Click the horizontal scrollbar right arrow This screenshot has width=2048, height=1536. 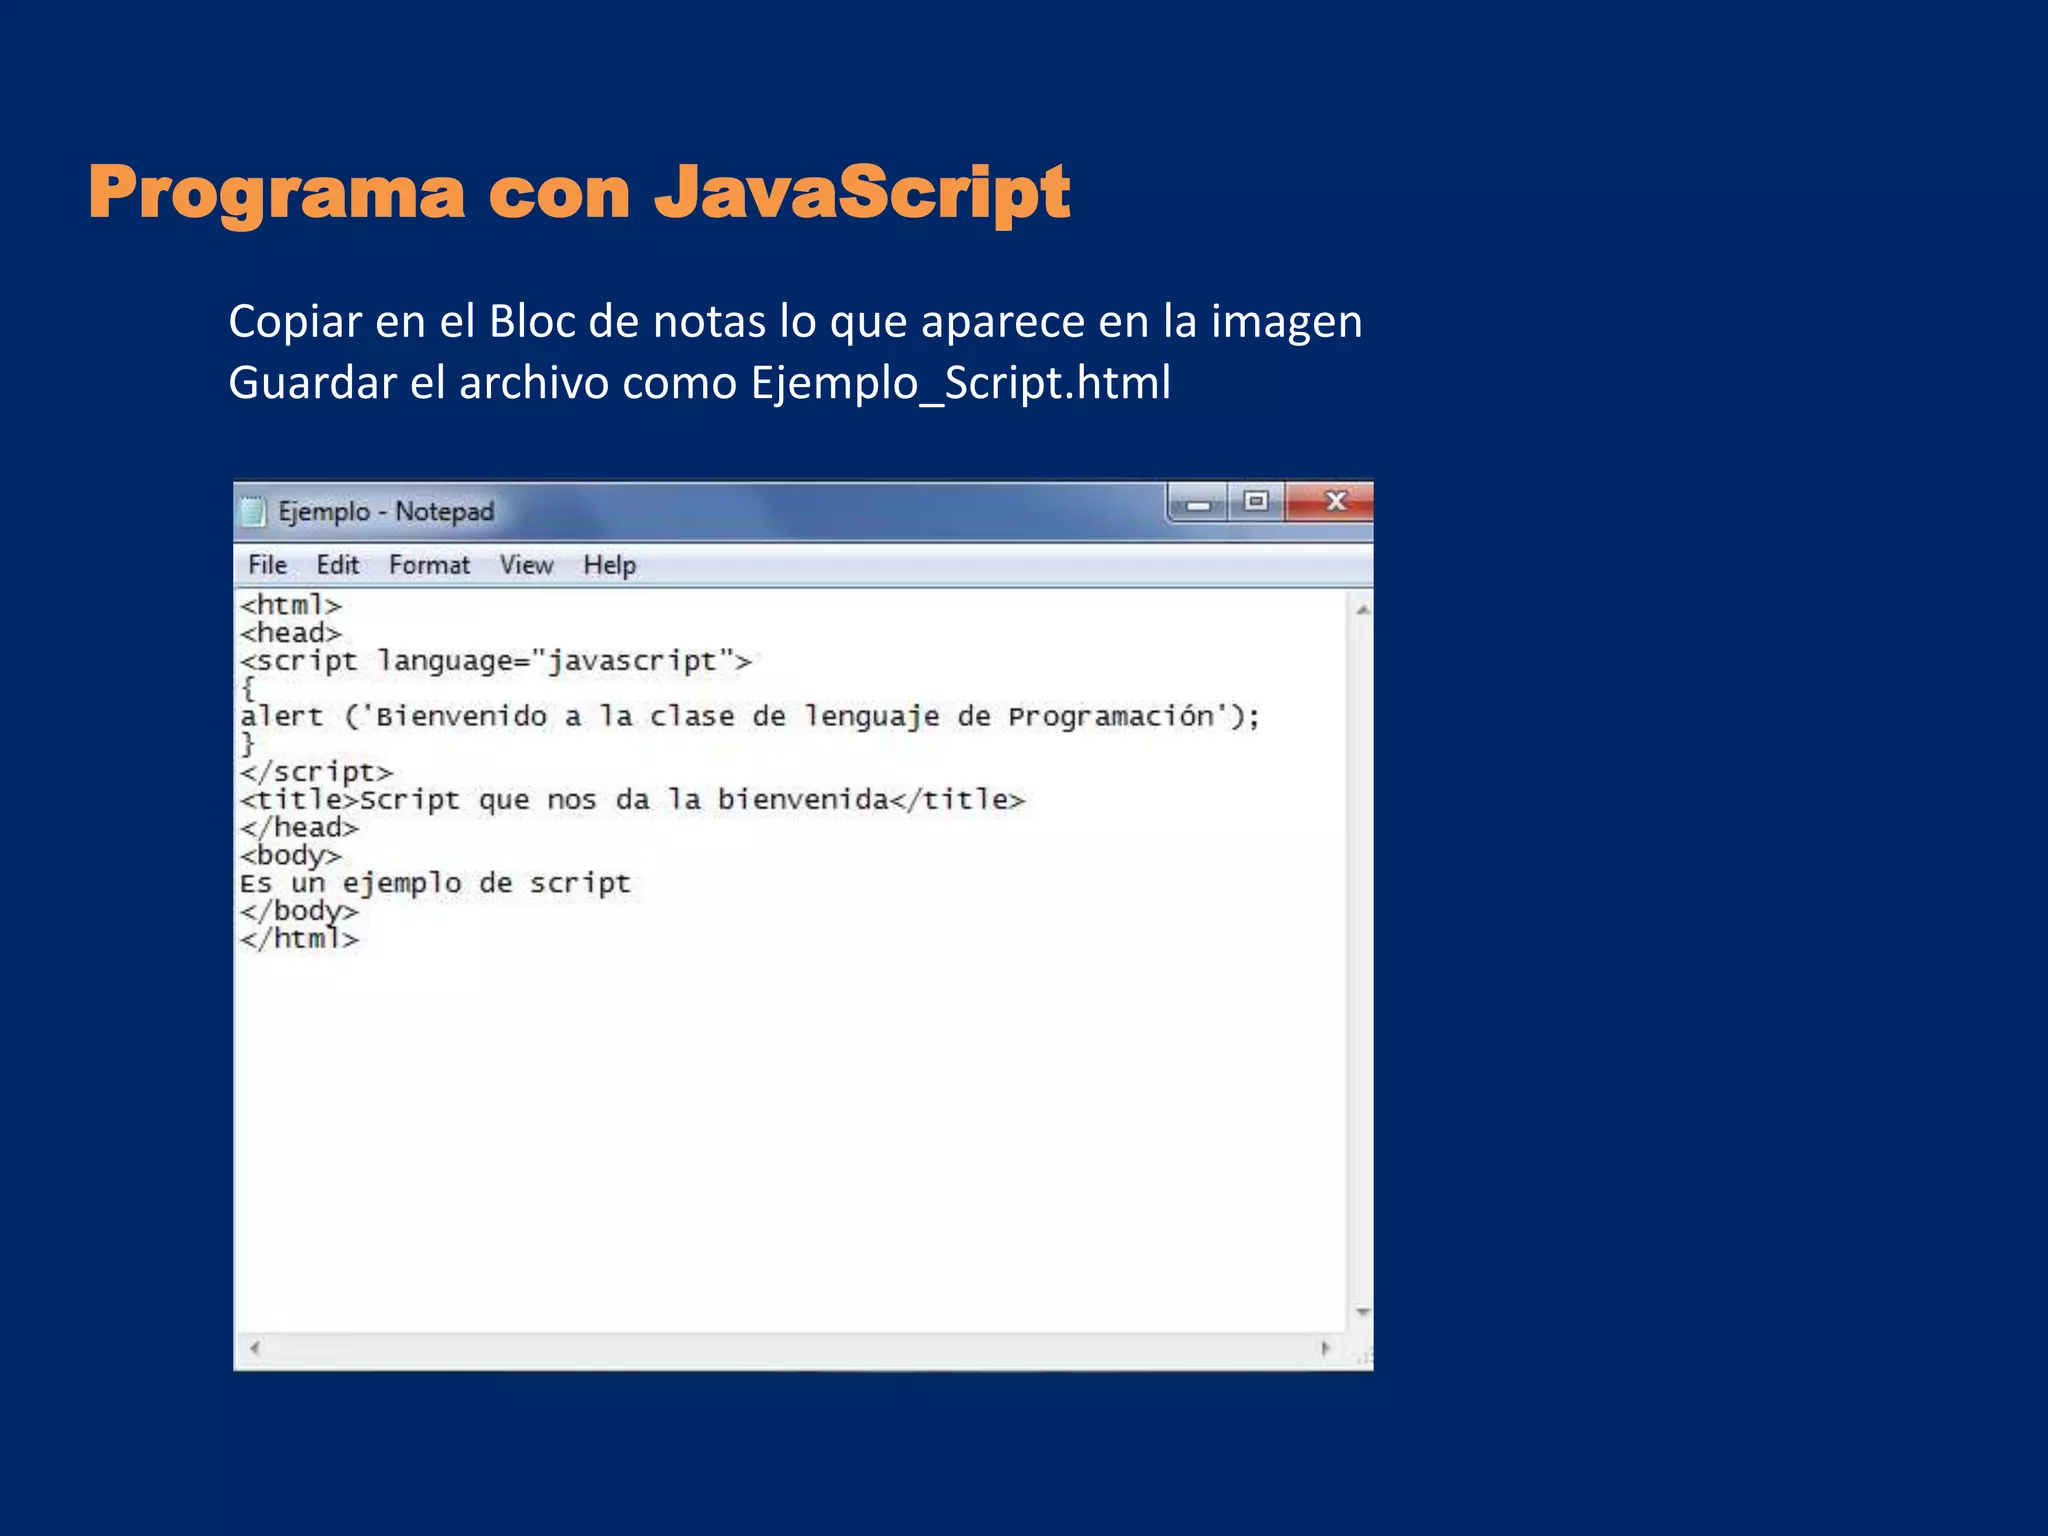[x=1326, y=1348]
